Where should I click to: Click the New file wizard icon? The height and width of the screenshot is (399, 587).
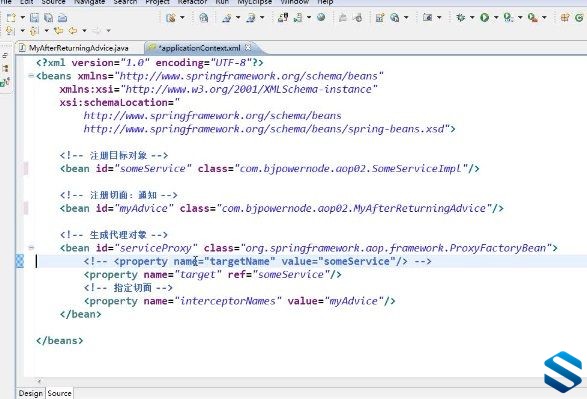click(x=11, y=18)
